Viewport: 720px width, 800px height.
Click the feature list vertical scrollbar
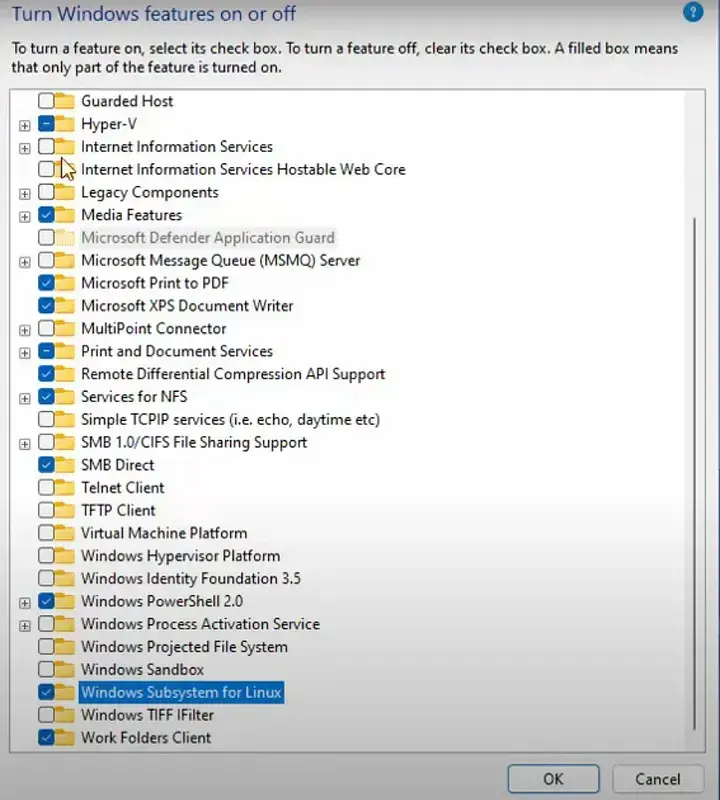(x=694, y=474)
